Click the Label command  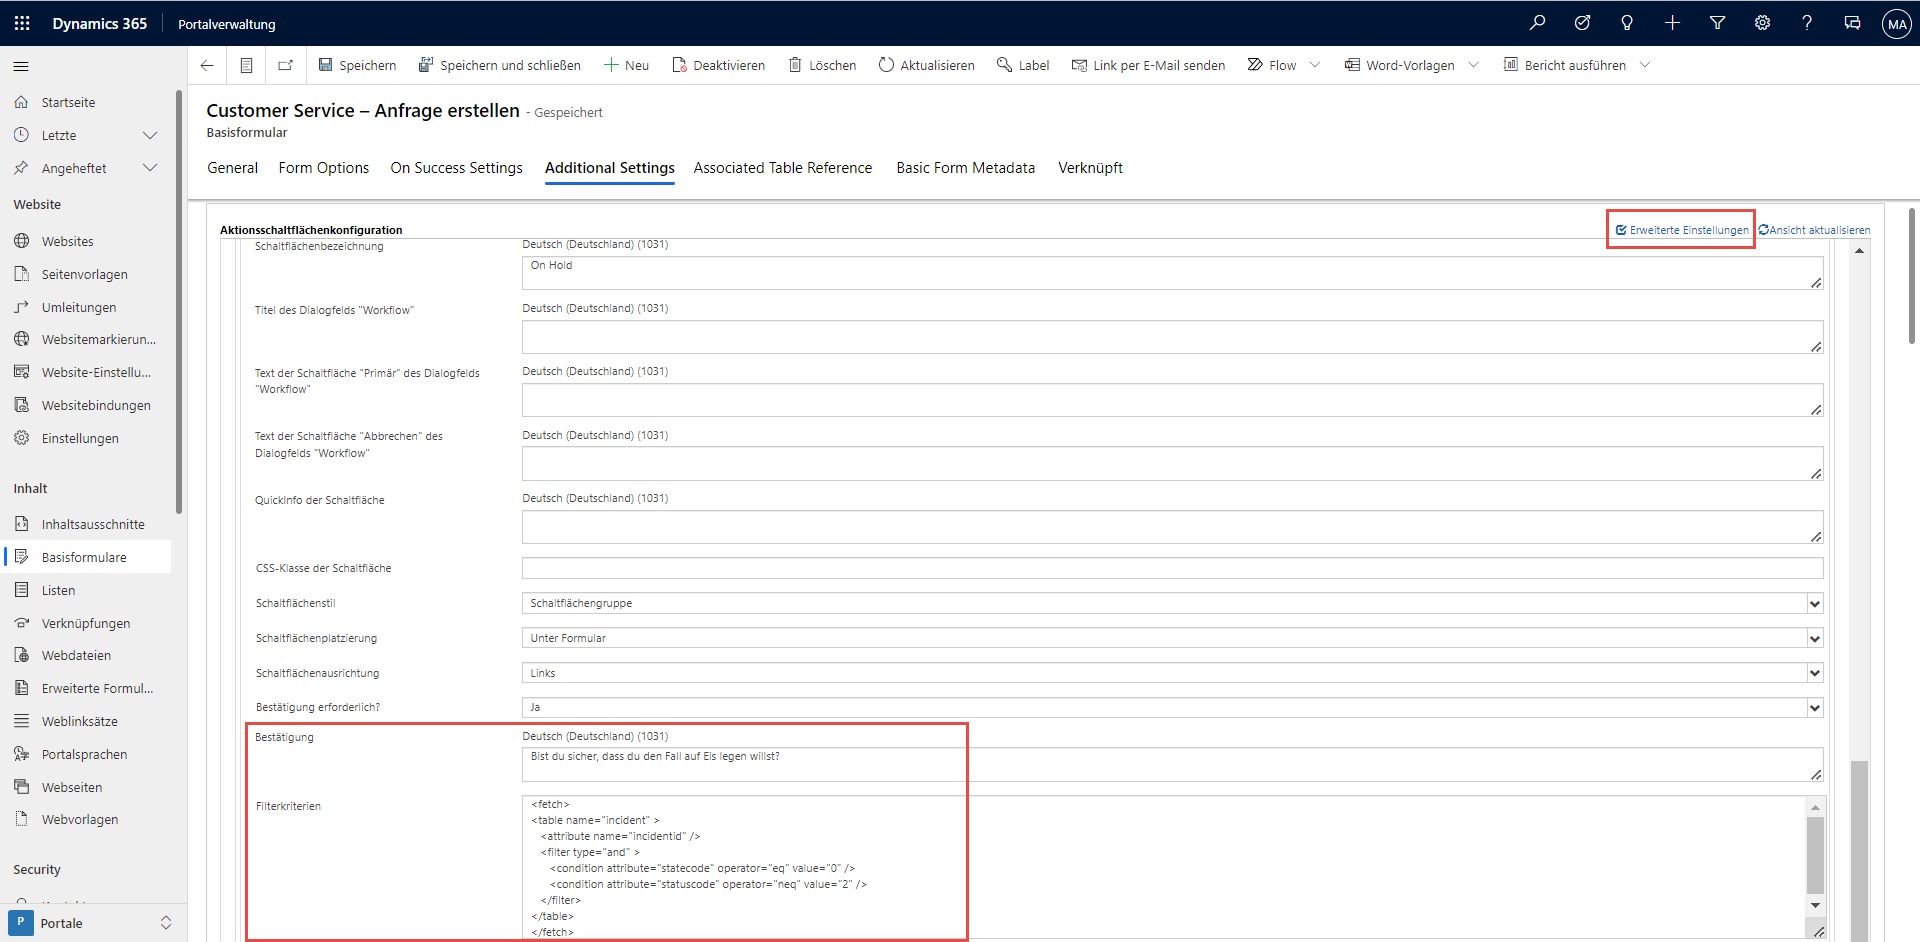pyautogui.click(x=1023, y=65)
